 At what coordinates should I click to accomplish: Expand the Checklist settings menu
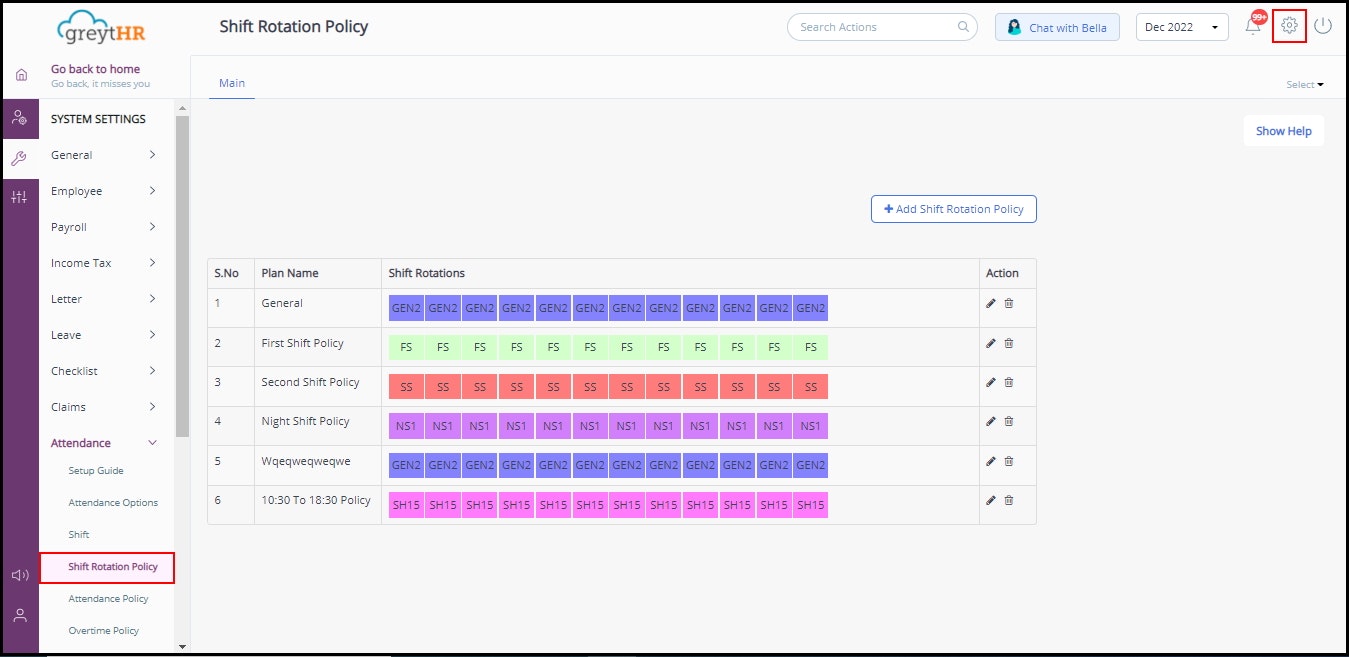pos(104,371)
